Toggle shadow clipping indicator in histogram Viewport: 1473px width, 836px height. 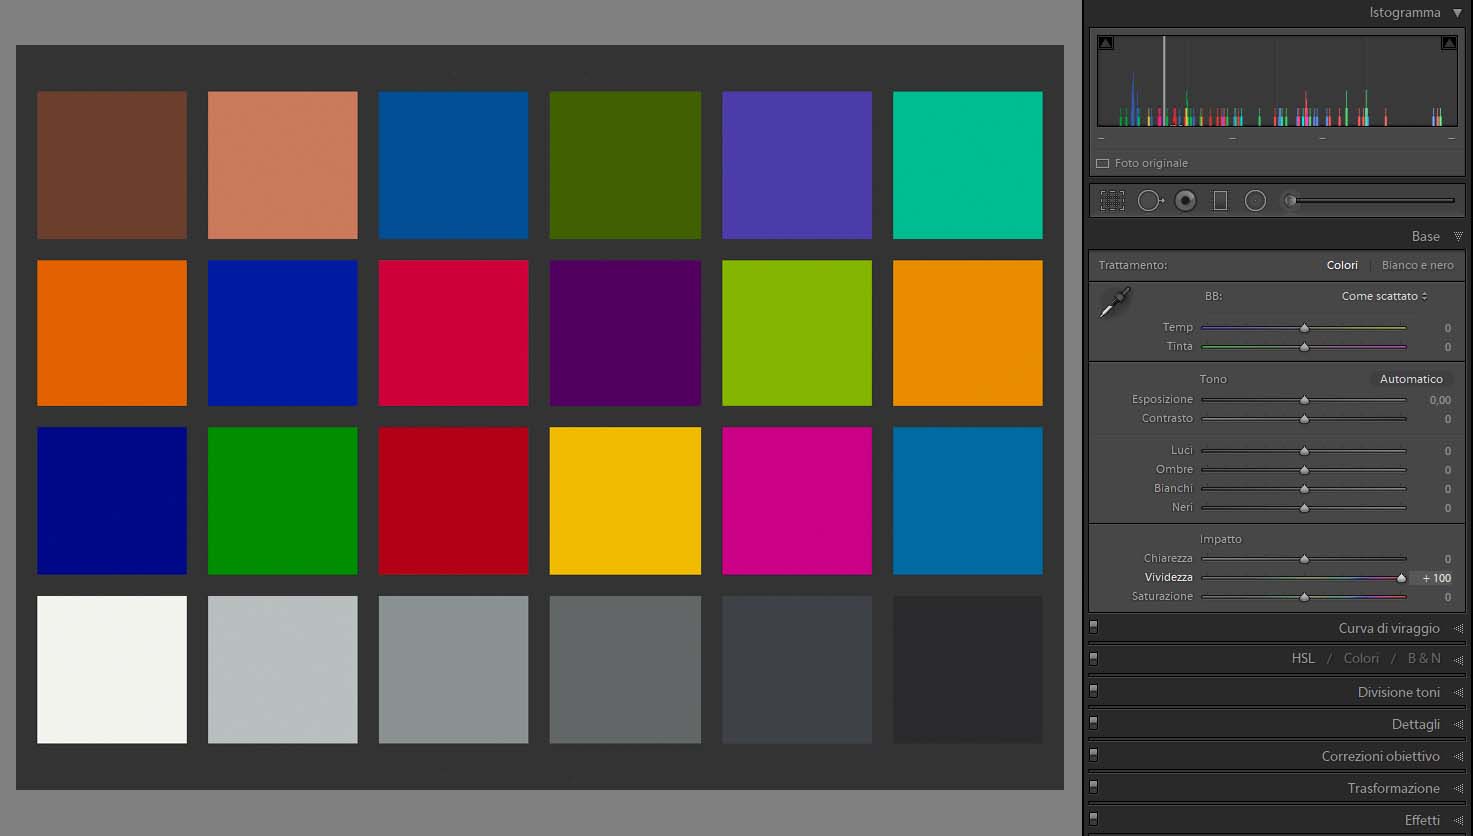coord(1105,43)
